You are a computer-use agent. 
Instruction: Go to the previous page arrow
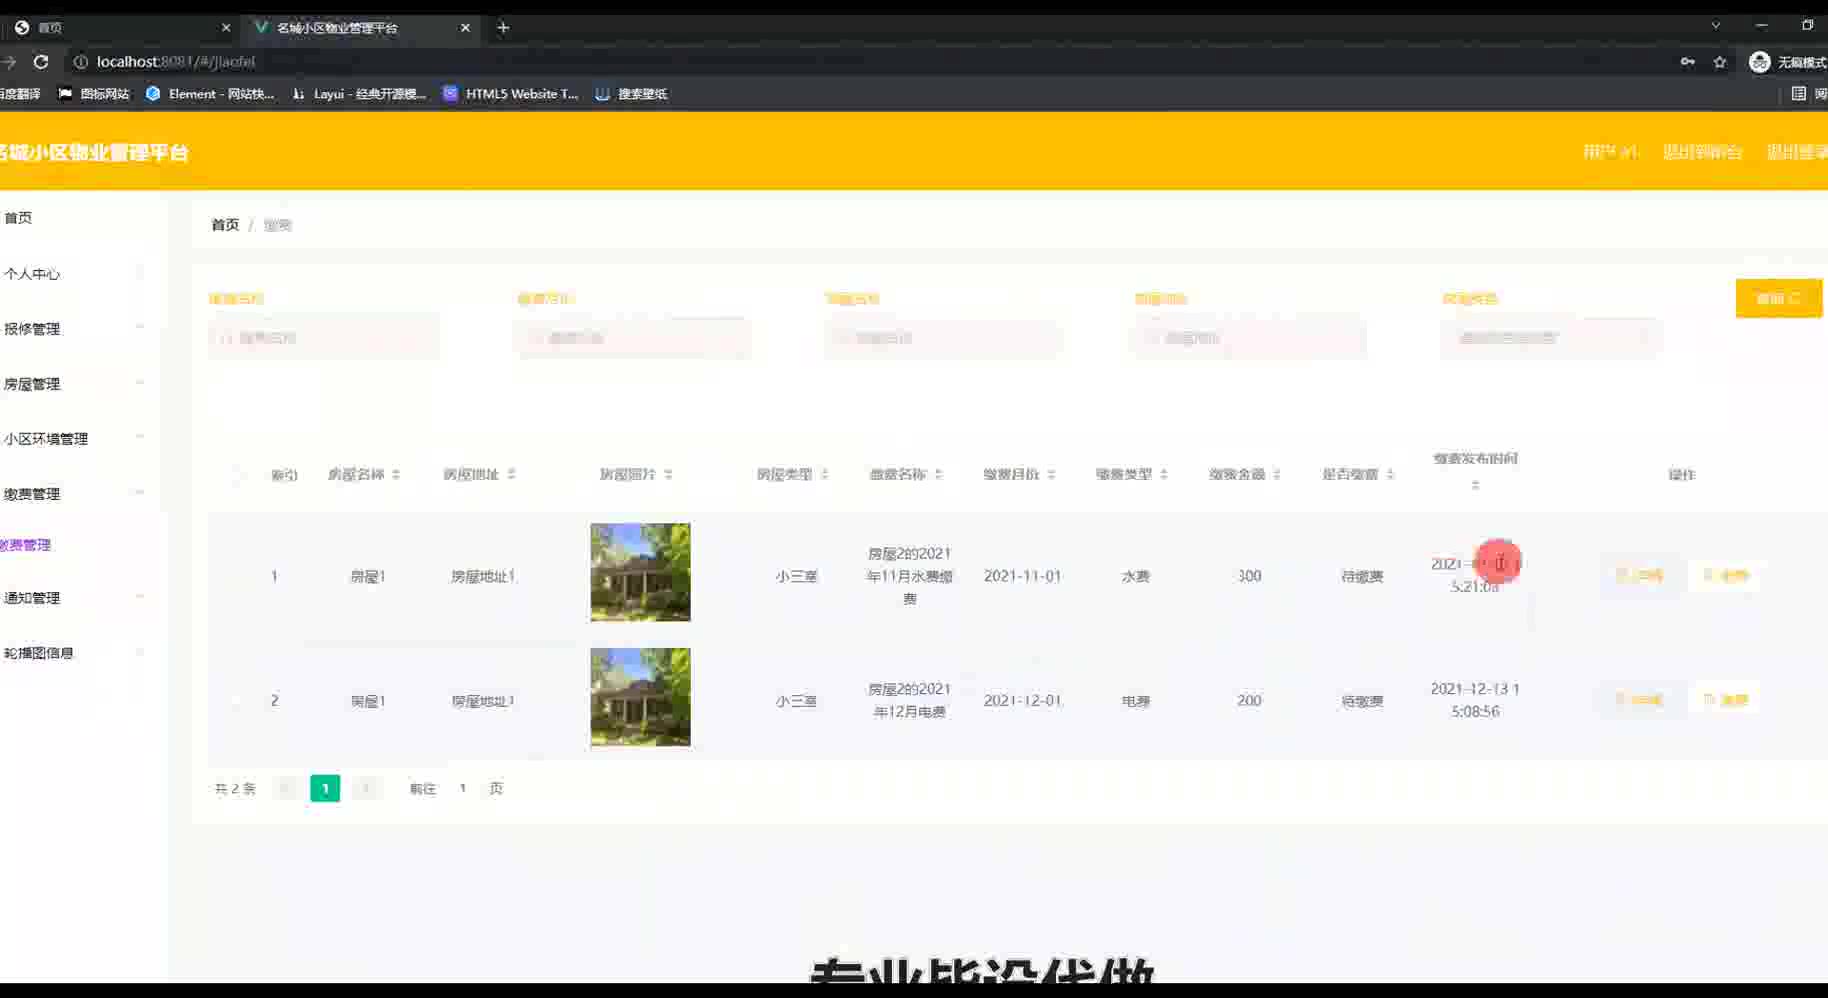pos(286,789)
